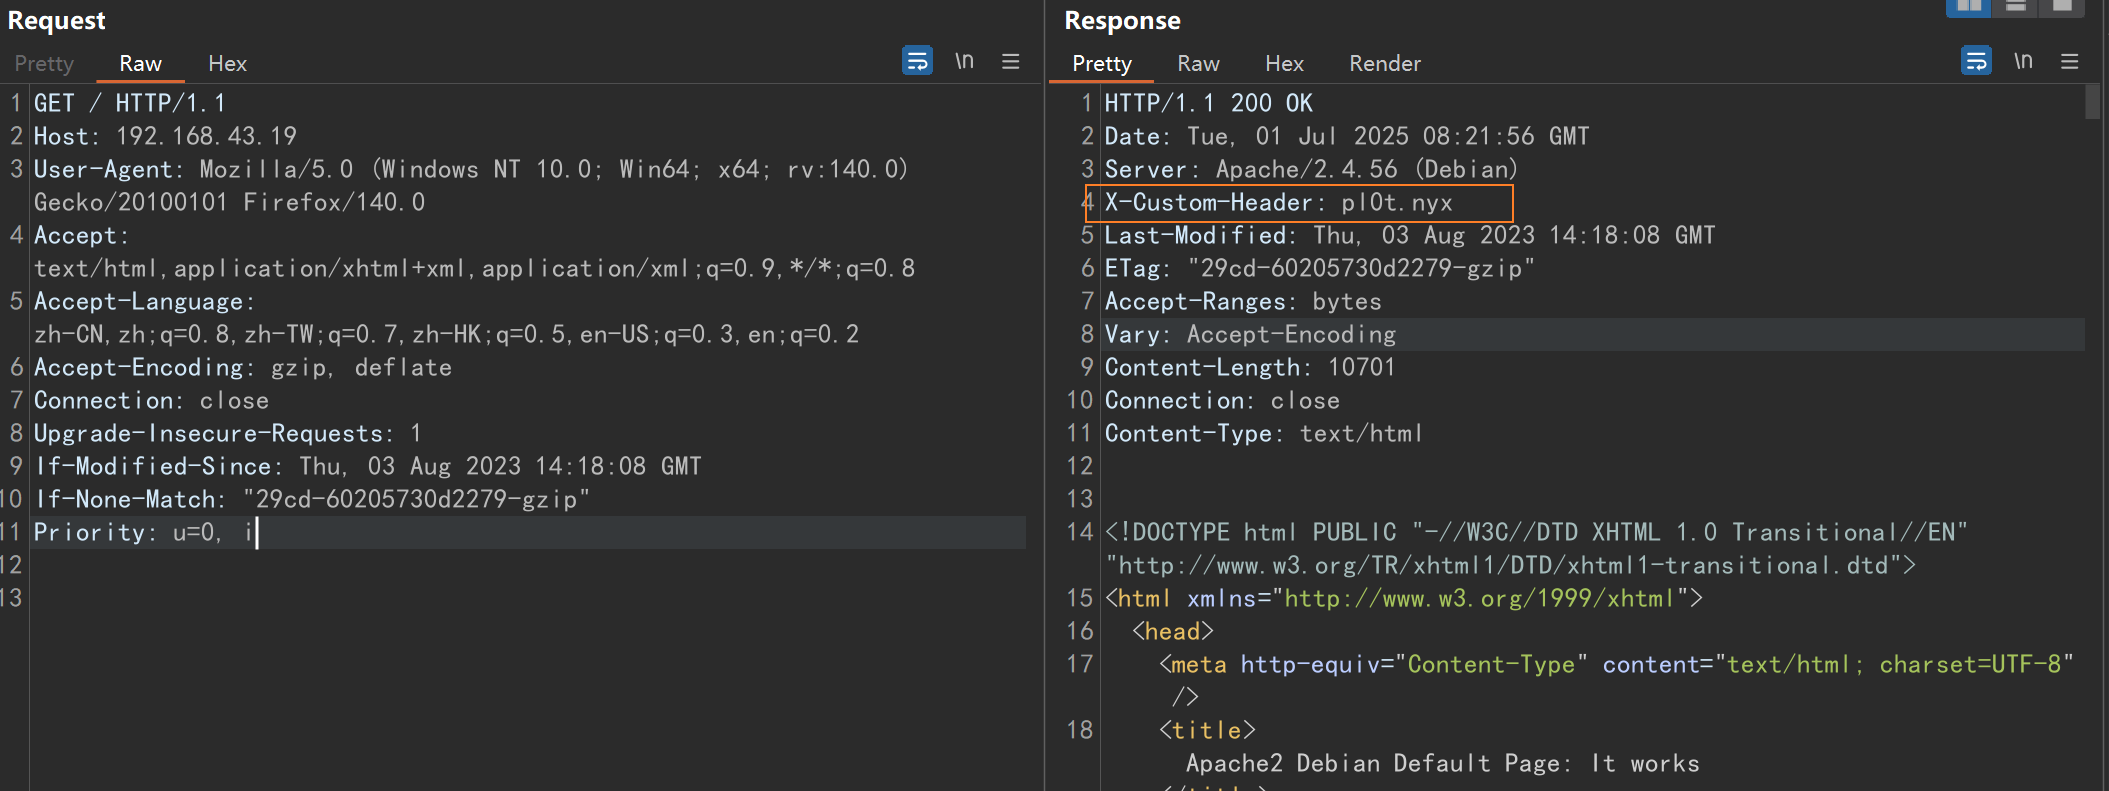Toggle word wrap in Request panel

(917, 61)
